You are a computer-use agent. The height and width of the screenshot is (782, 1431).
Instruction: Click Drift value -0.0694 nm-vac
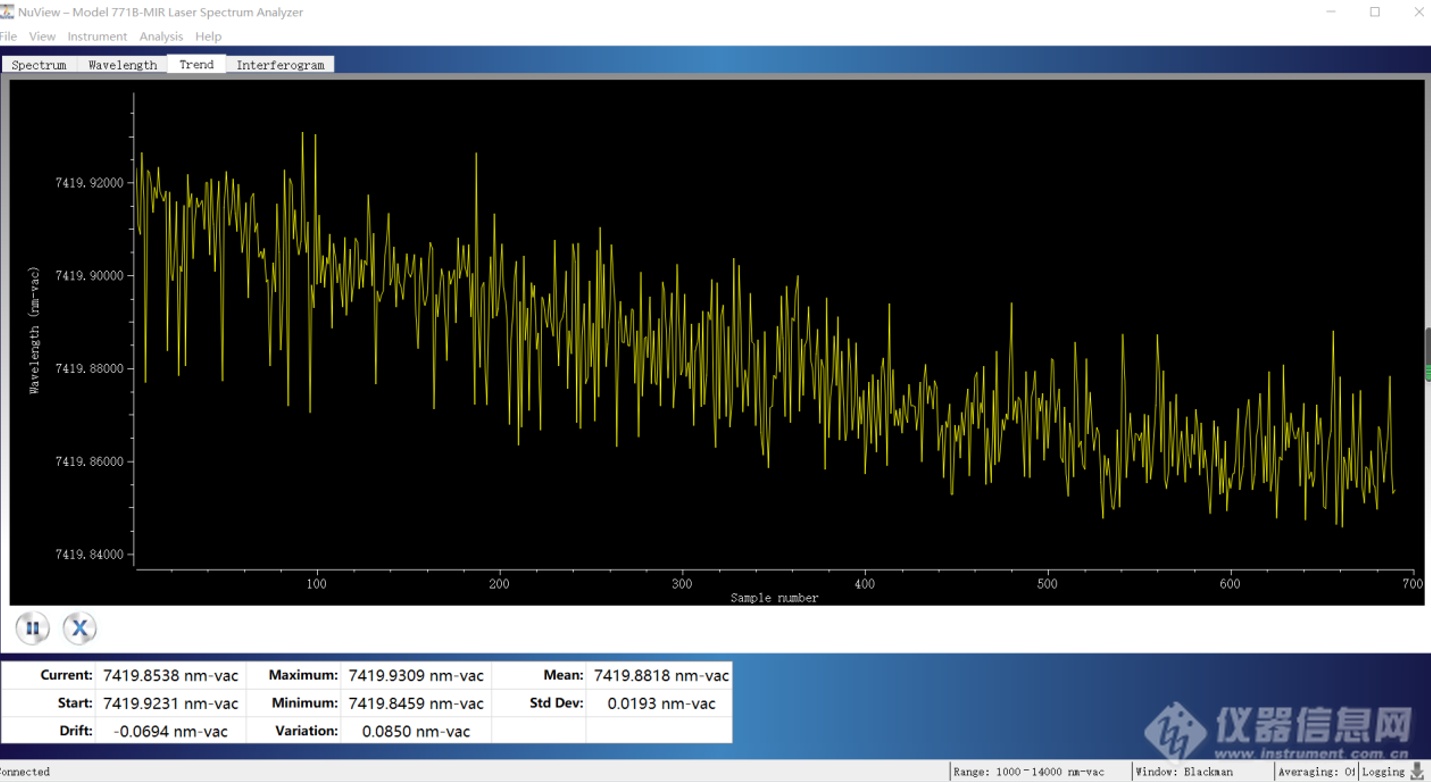pos(171,731)
